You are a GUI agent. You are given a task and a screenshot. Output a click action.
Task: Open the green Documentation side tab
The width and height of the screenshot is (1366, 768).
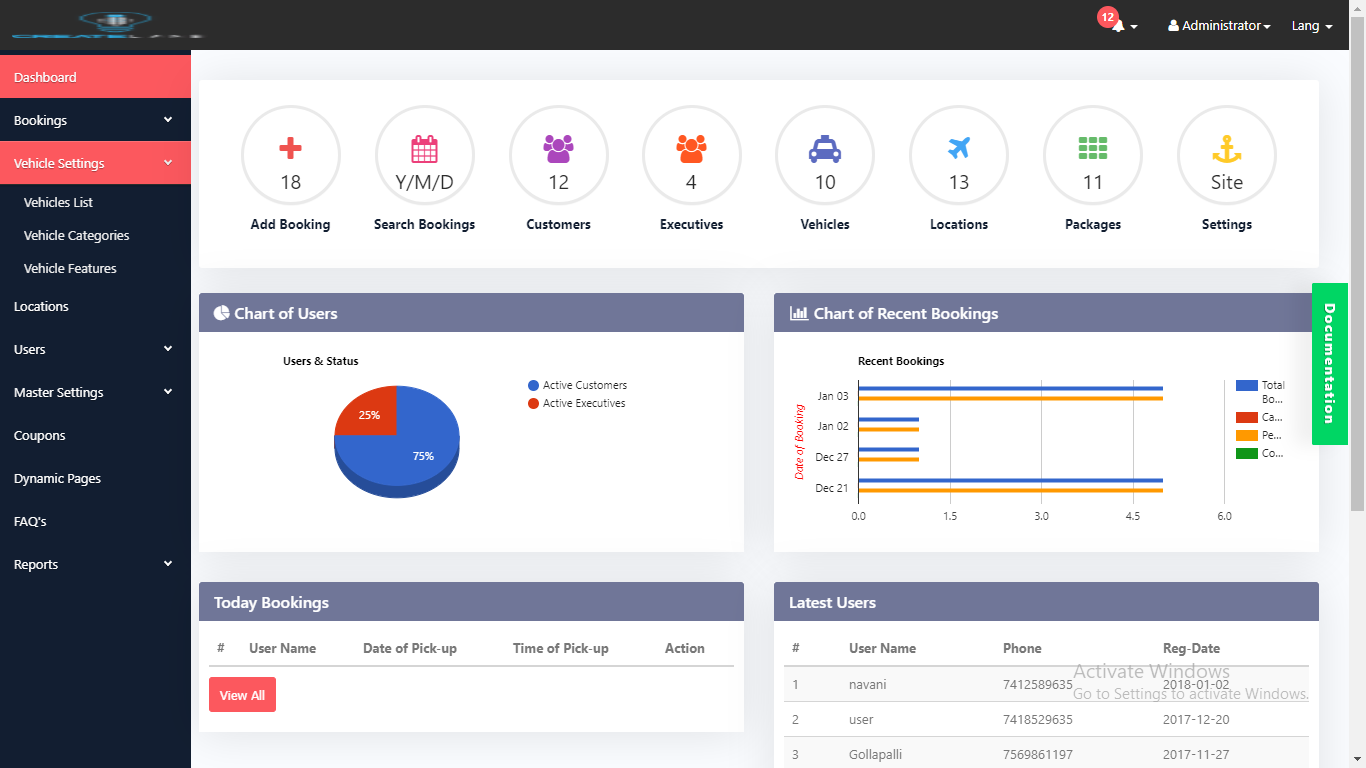click(x=1329, y=363)
